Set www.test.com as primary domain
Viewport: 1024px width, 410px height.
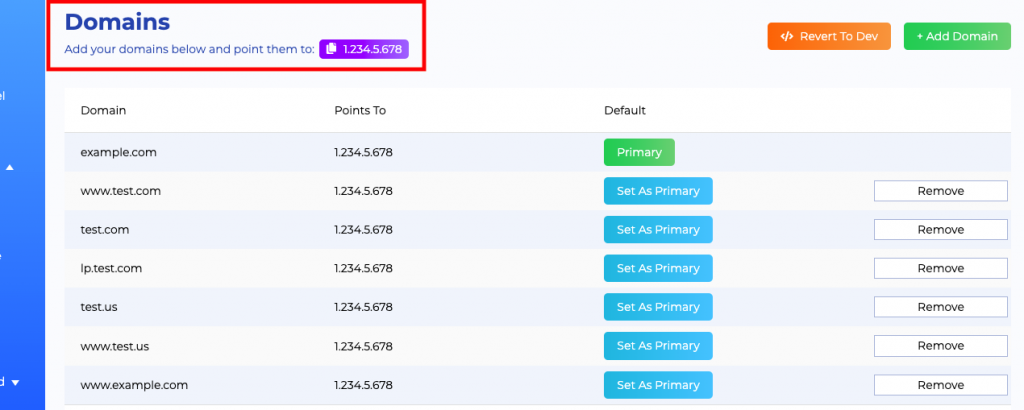point(658,191)
